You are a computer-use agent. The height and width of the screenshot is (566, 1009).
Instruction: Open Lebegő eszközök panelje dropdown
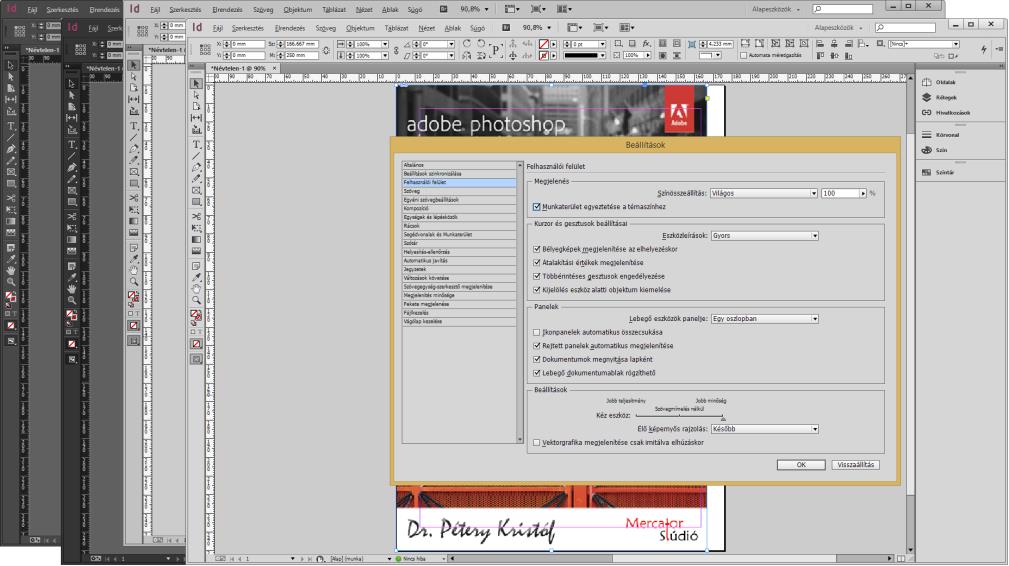click(x=764, y=318)
